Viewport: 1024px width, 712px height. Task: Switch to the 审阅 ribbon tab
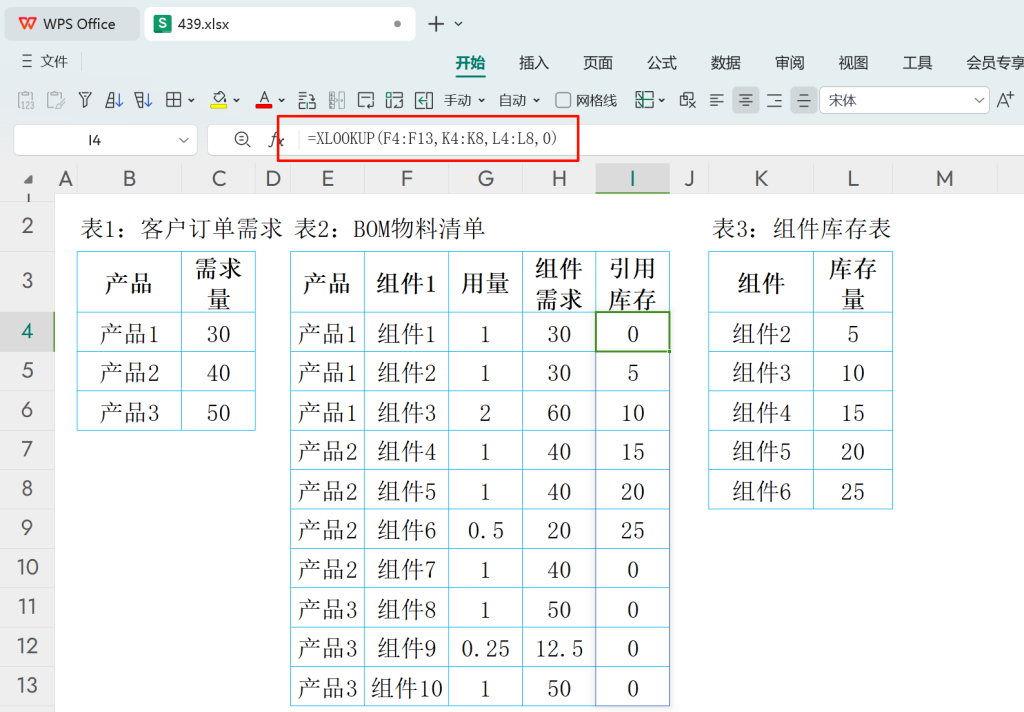[790, 63]
